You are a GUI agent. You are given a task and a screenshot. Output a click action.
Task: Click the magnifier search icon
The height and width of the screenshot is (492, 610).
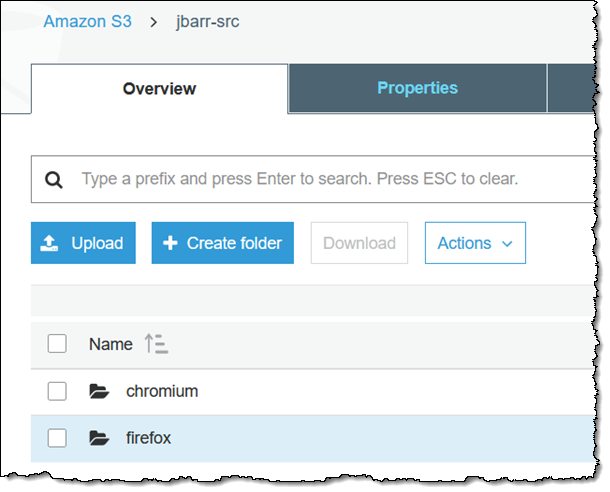click(x=55, y=180)
